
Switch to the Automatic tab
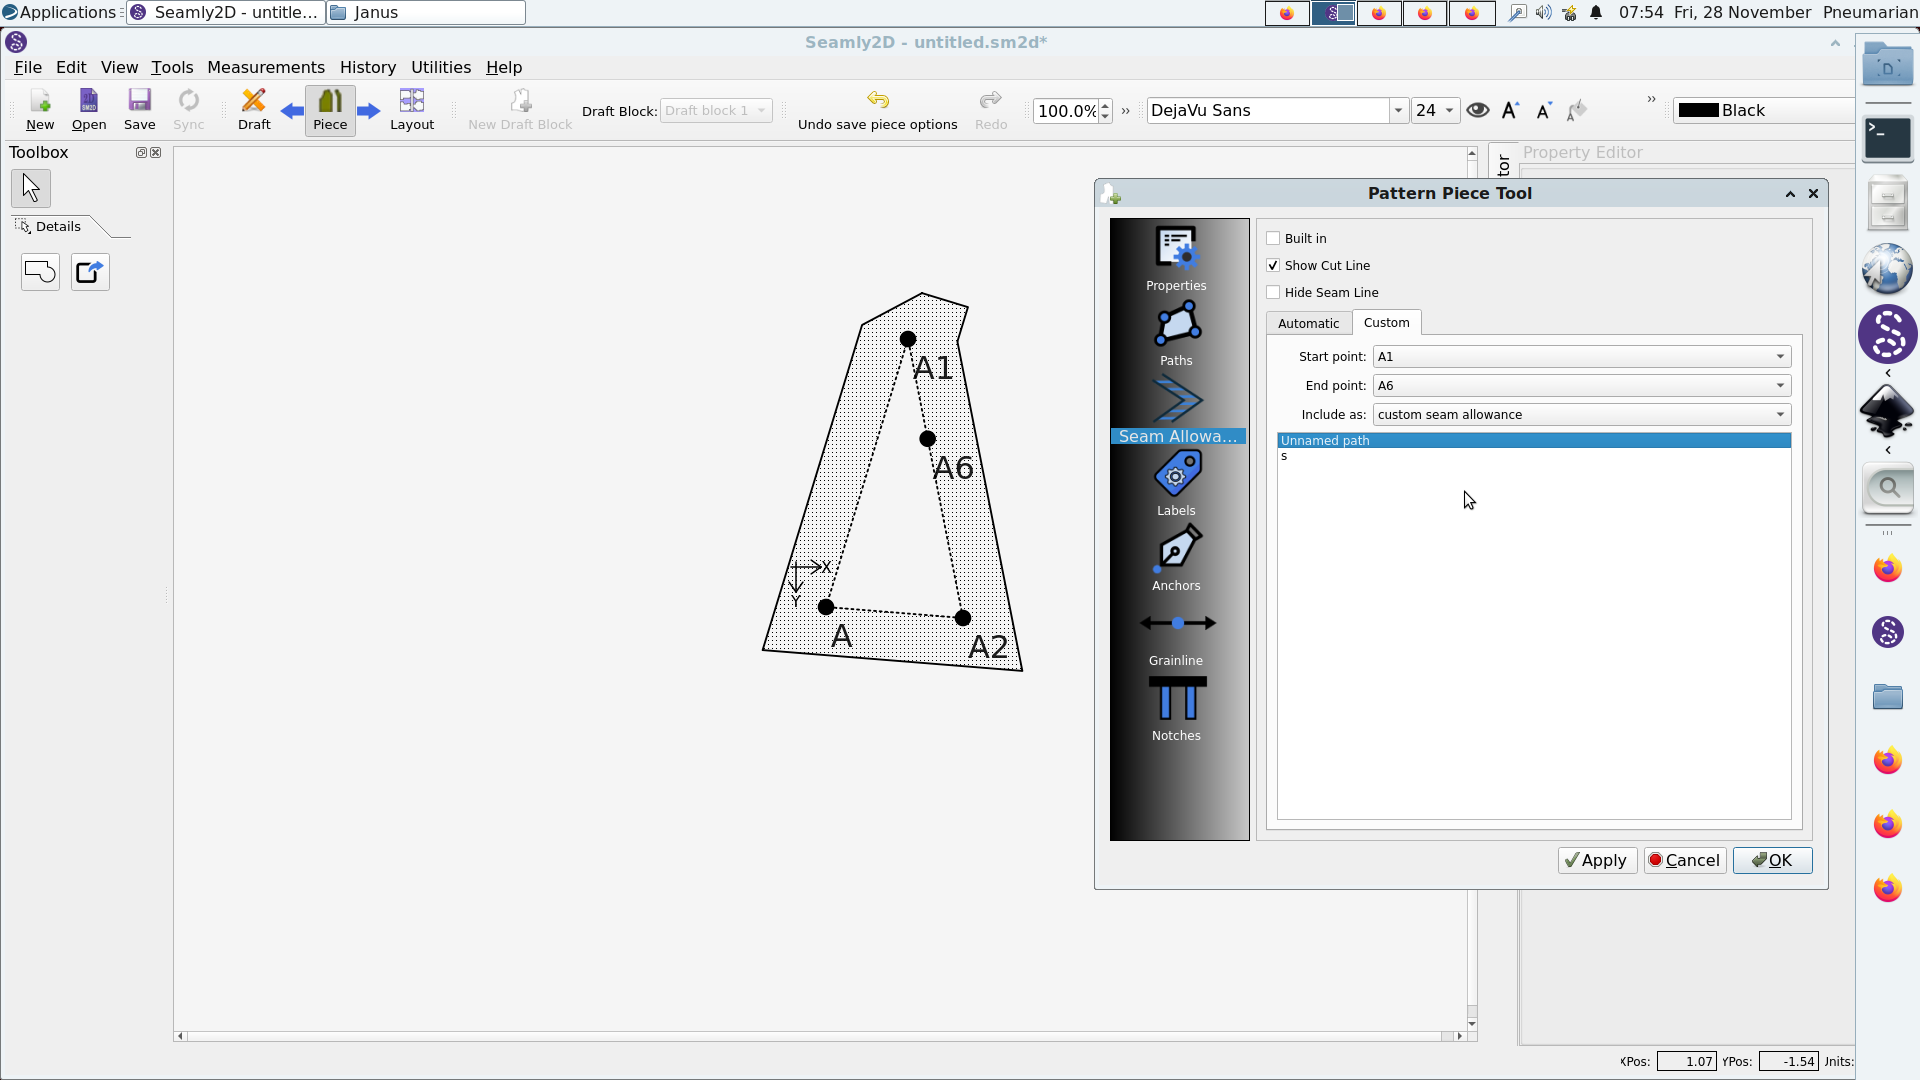click(1308, 323)
